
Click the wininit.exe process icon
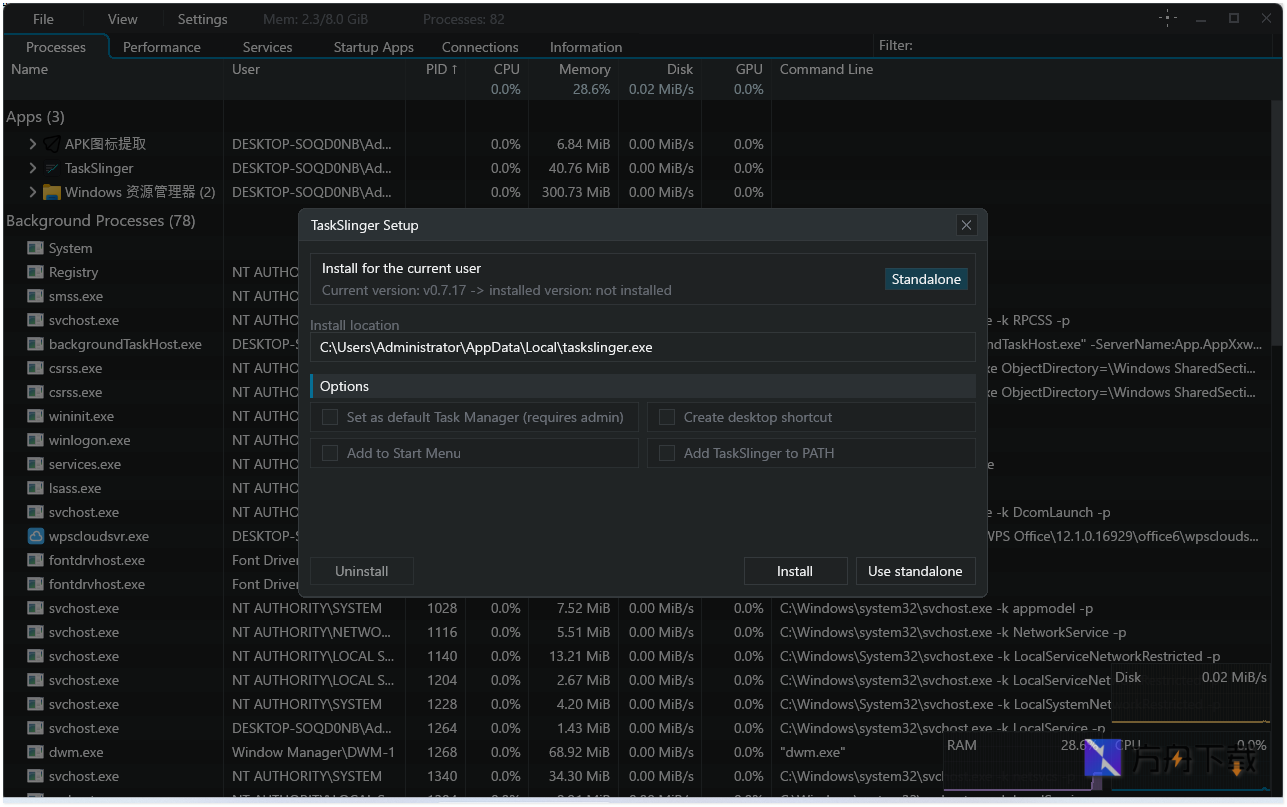(x=35, y=416)
